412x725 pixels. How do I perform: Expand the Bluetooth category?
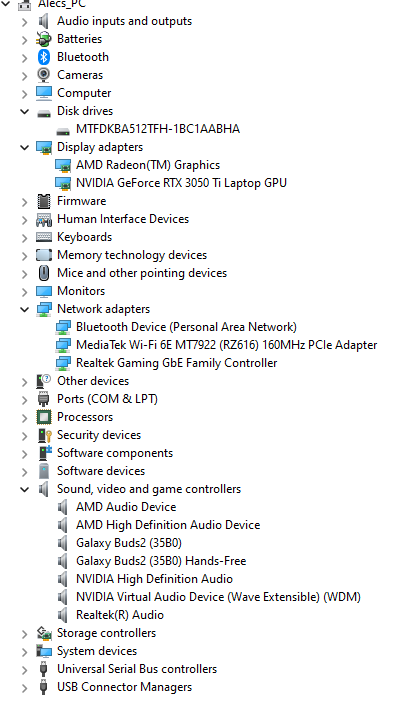pyautogui.click(x=25, y=58)
